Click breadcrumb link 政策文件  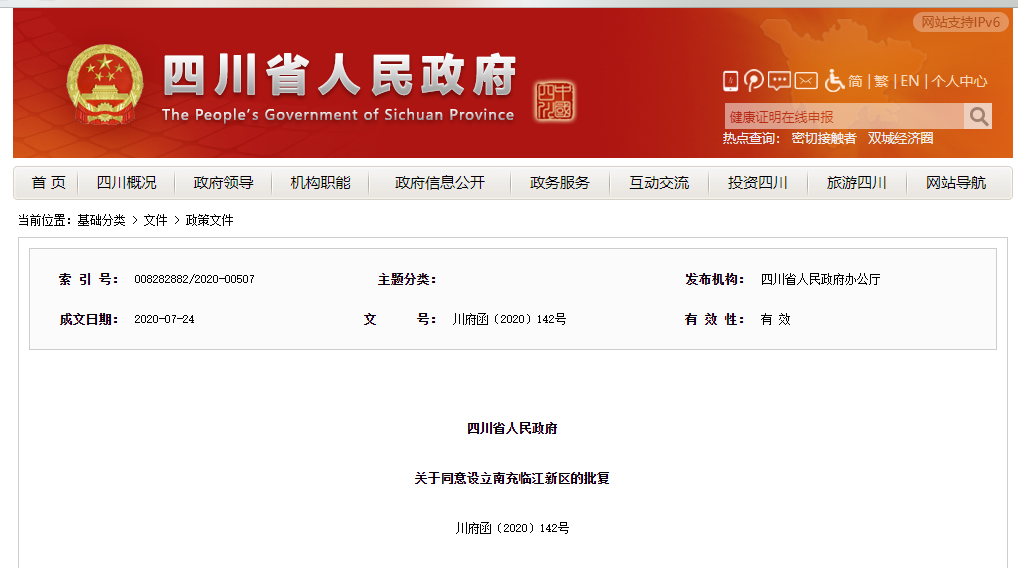click(209, 220)
